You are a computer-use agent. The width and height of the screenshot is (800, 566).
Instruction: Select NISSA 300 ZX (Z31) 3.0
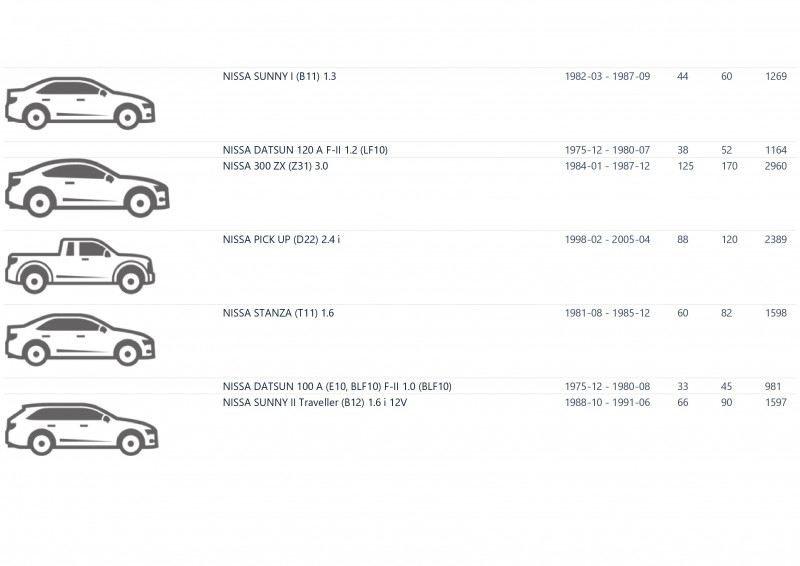(275, 166)
